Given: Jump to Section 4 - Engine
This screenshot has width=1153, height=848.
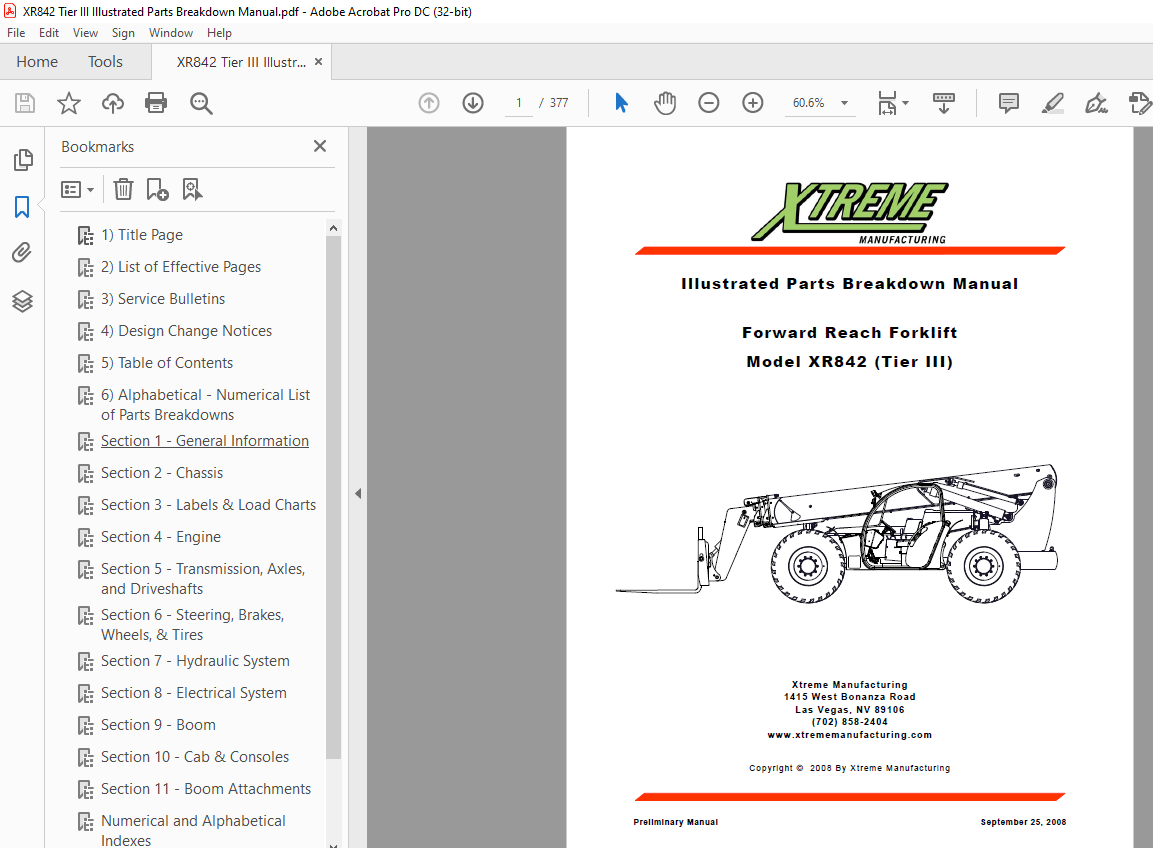Looking at the screenshot, I should coord(160,537).
